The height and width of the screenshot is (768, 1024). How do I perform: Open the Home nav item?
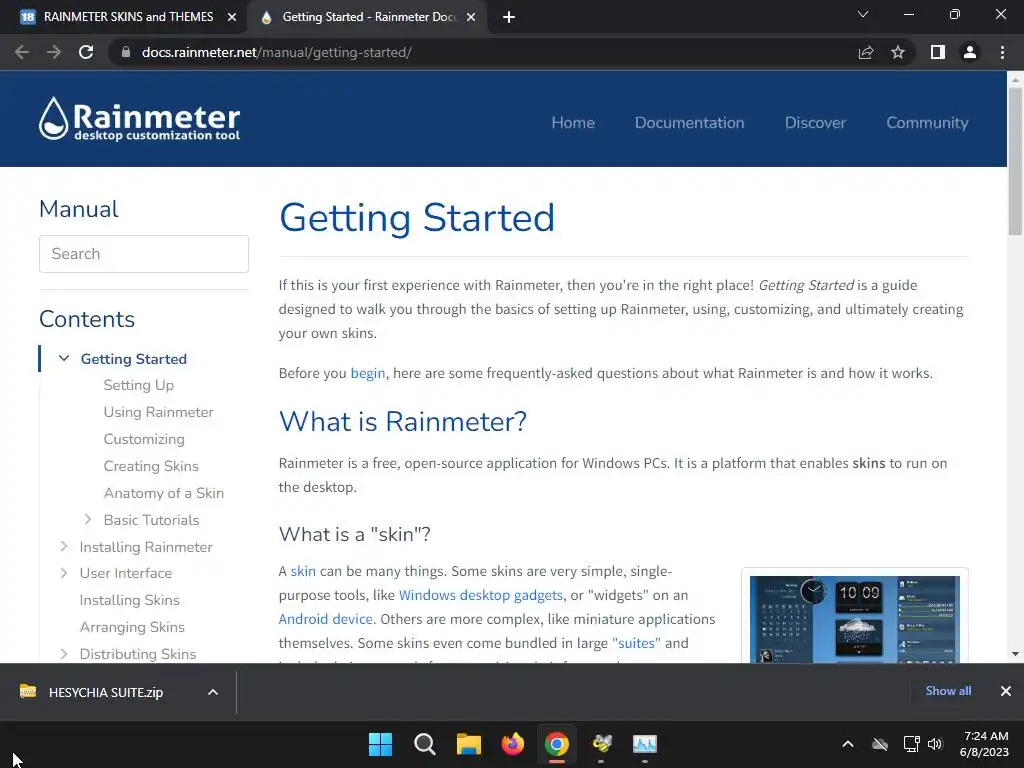[x=573, y=123]
